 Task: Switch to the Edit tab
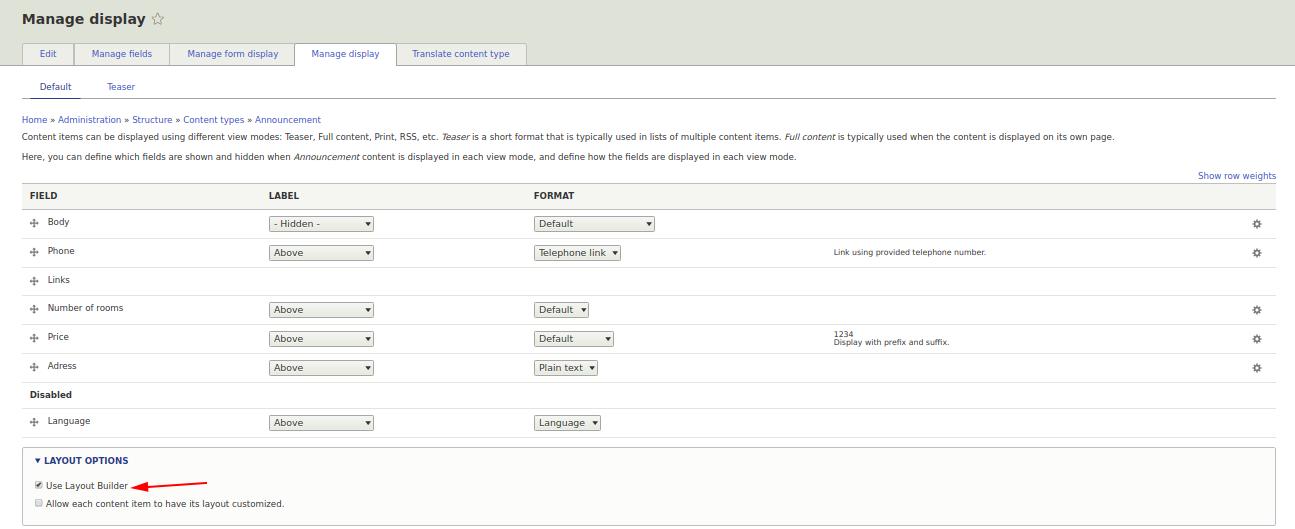(x=48, y=54)
